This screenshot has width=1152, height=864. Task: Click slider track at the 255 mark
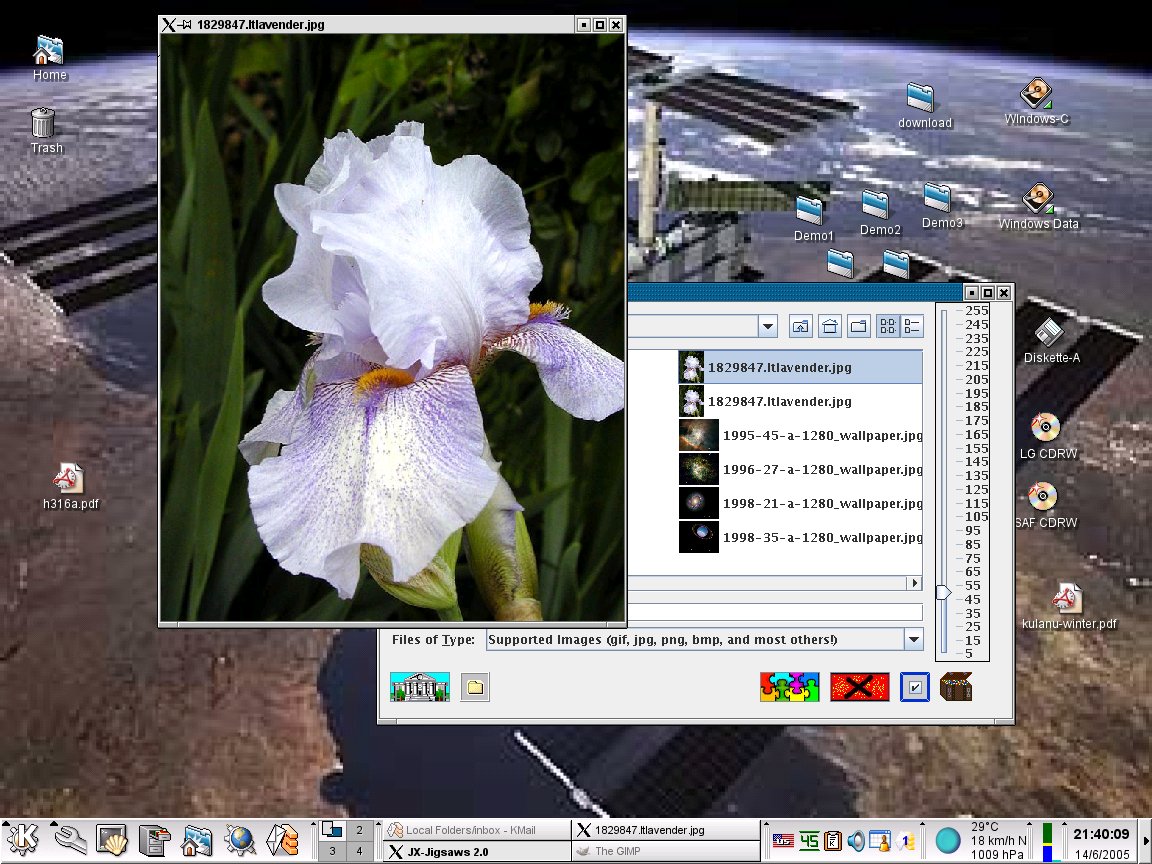coord(944,312)
